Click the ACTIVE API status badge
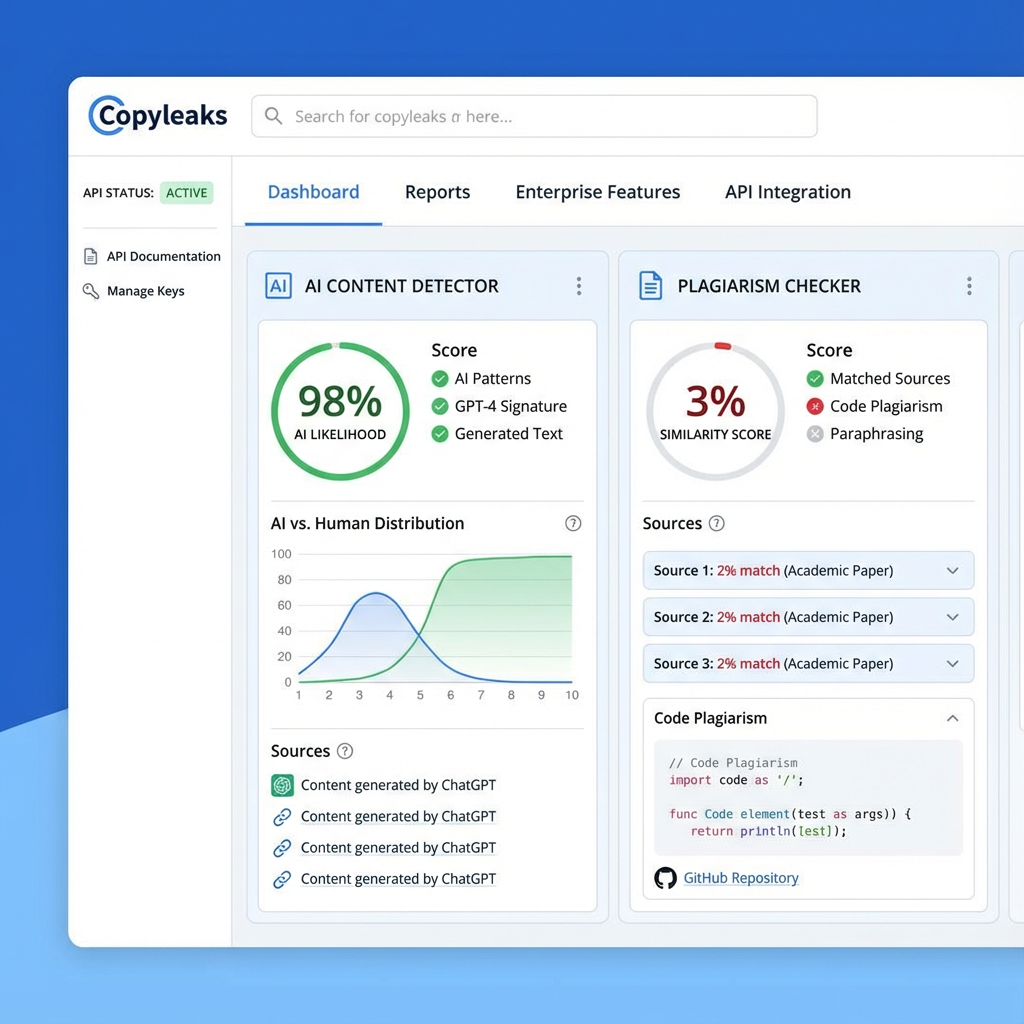 tap(187, 193)
